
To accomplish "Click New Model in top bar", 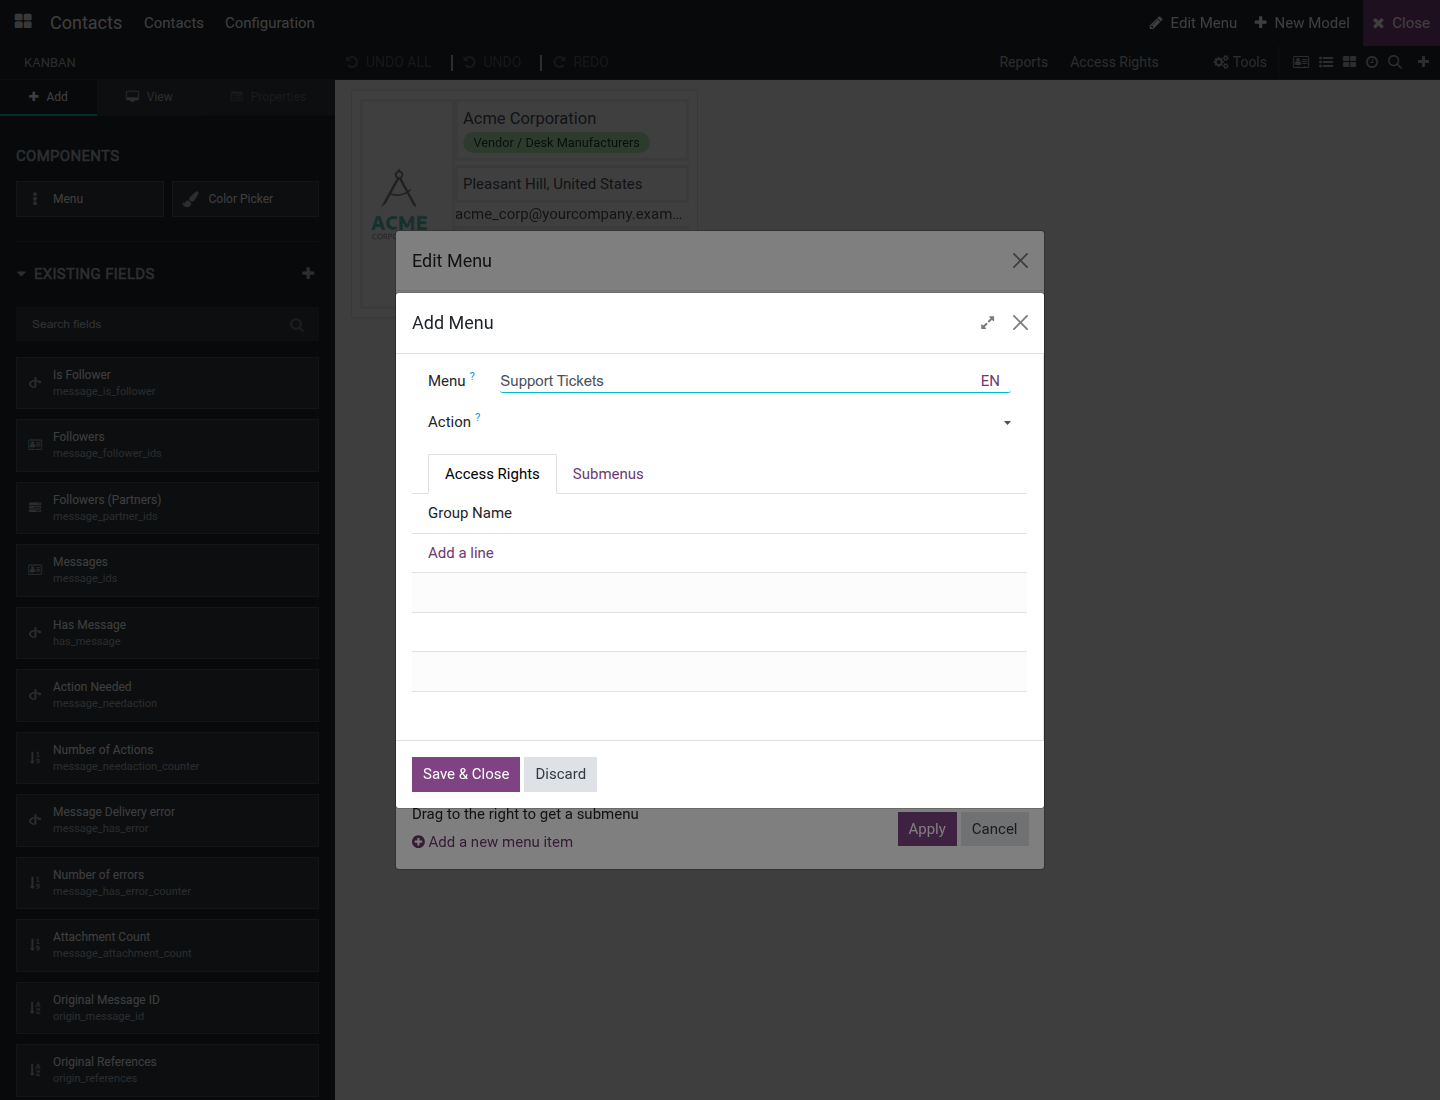I will click(1302, 23).
